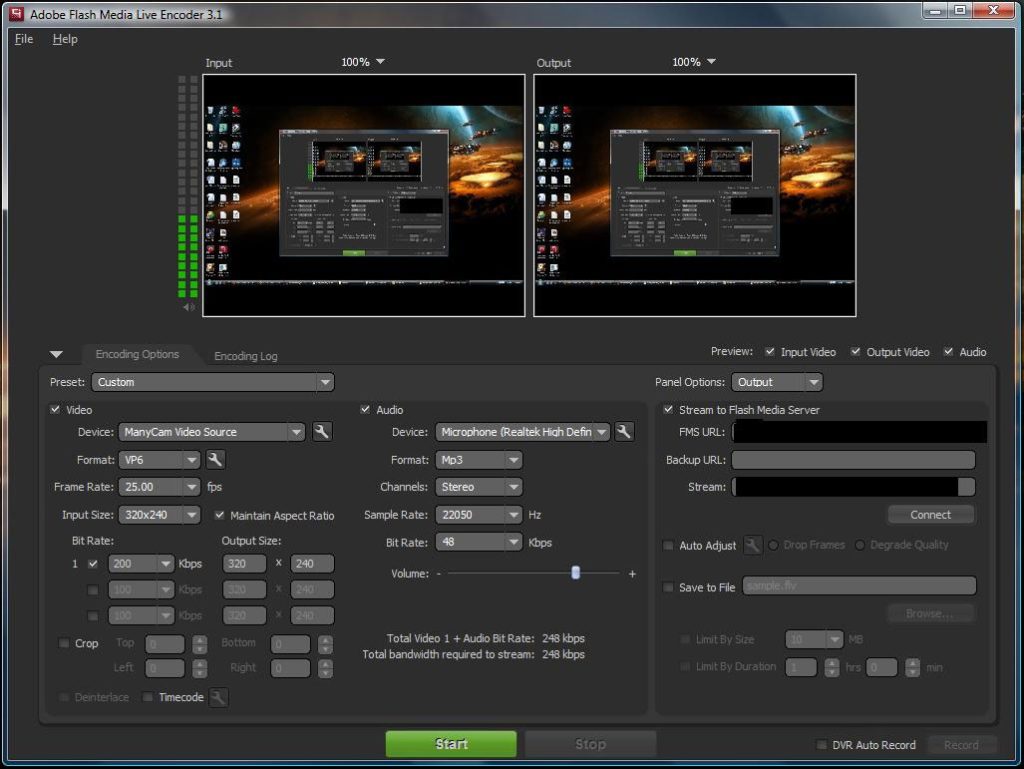Open Sample Rate 22050 dropdown
1024x769 pixels.
pyautogui.click(x=479, y=515)
